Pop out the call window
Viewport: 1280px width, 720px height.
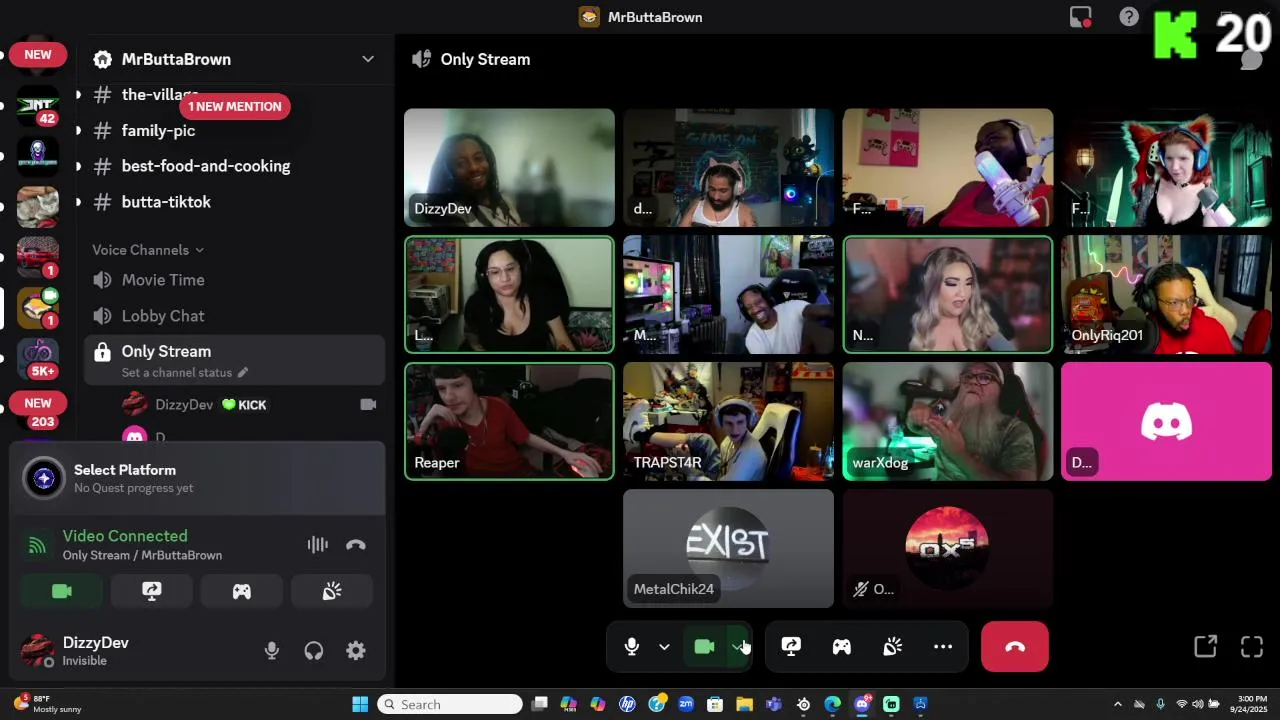point(1205,647)
